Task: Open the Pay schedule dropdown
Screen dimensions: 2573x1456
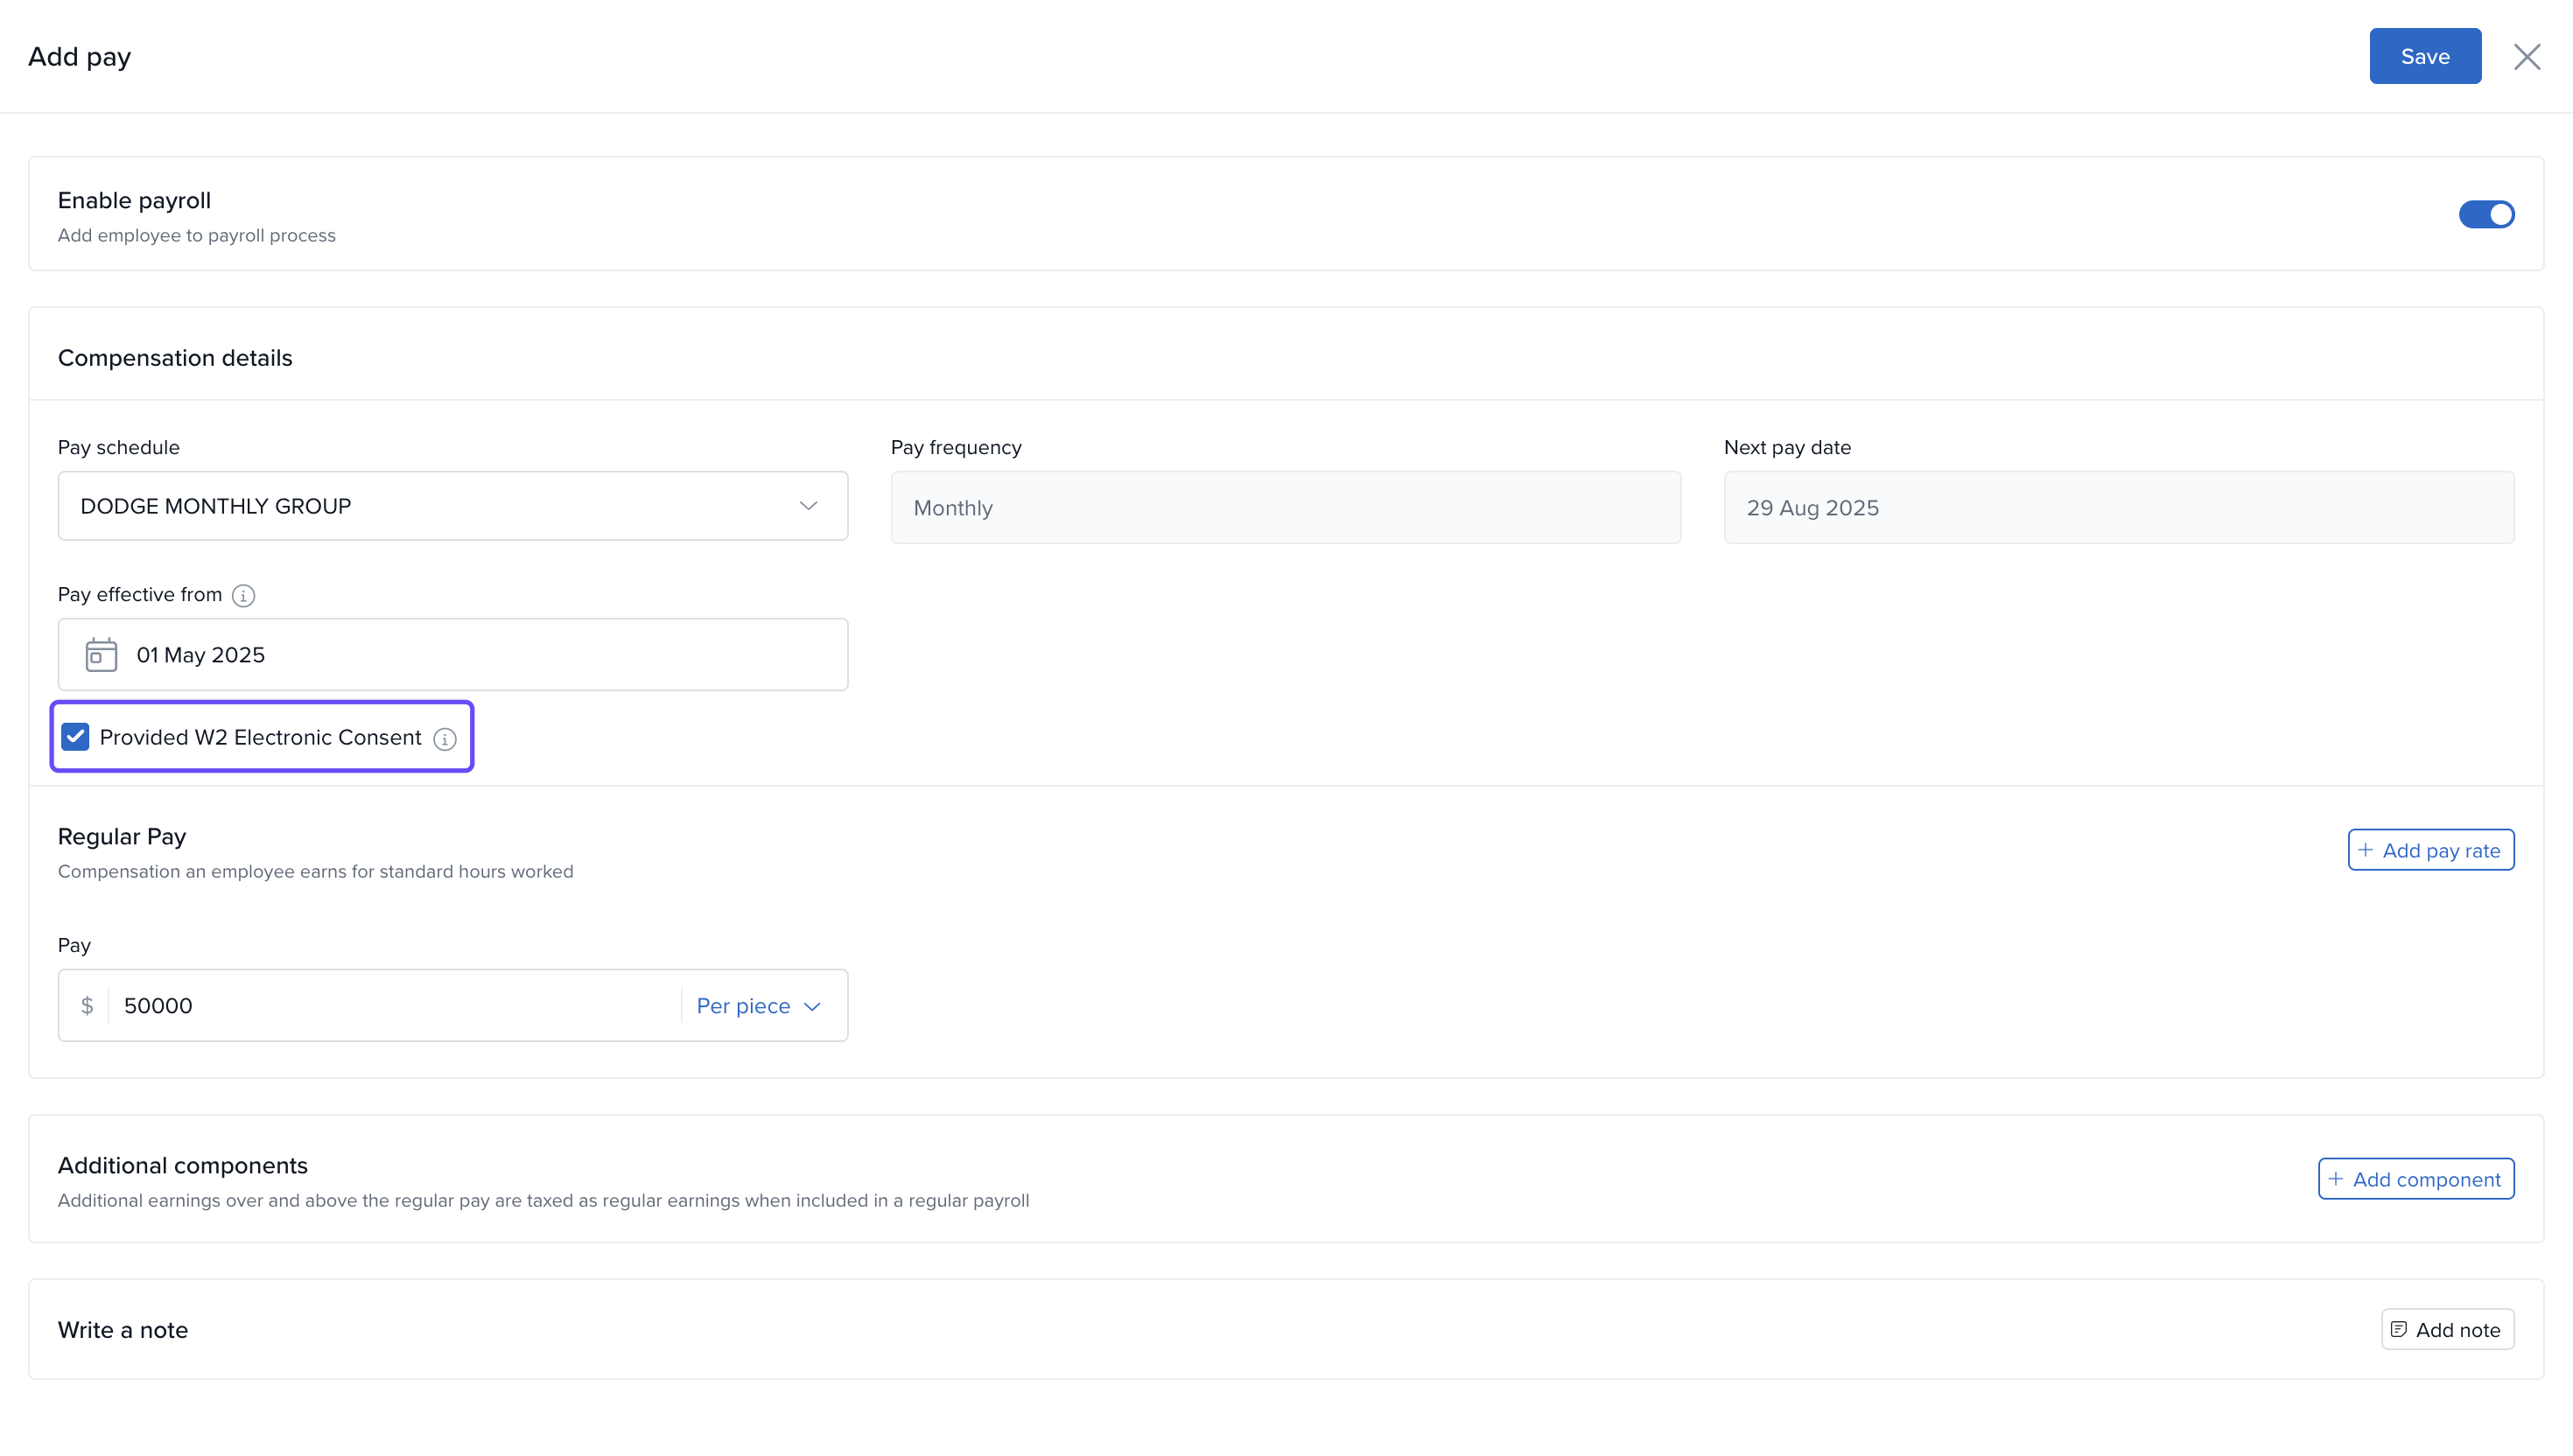Action: click(452, 506)
